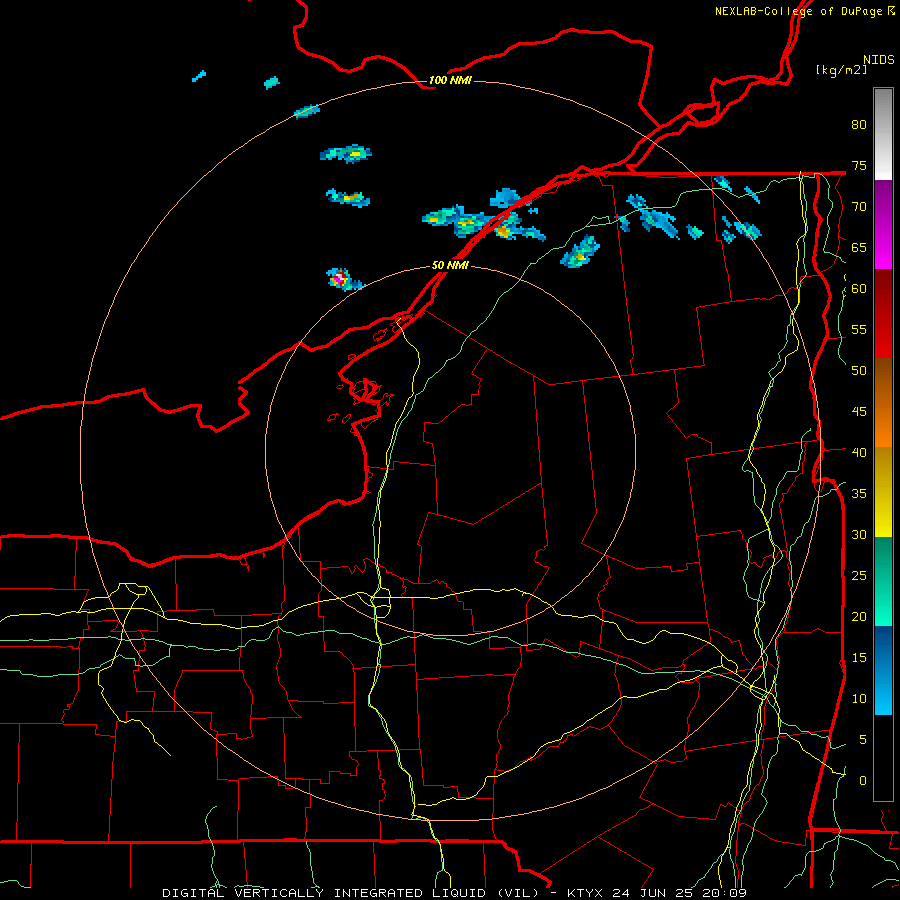This screenshot has height=900, width=900.
Task: Click the scale value 55
Action: [x=859, y=329]
